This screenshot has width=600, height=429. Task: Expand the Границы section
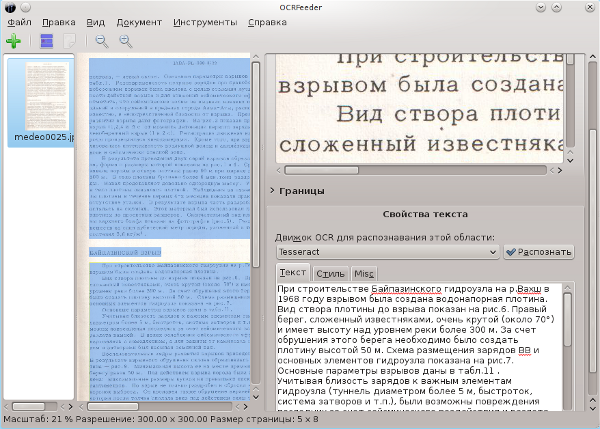[x=295, y=190]
